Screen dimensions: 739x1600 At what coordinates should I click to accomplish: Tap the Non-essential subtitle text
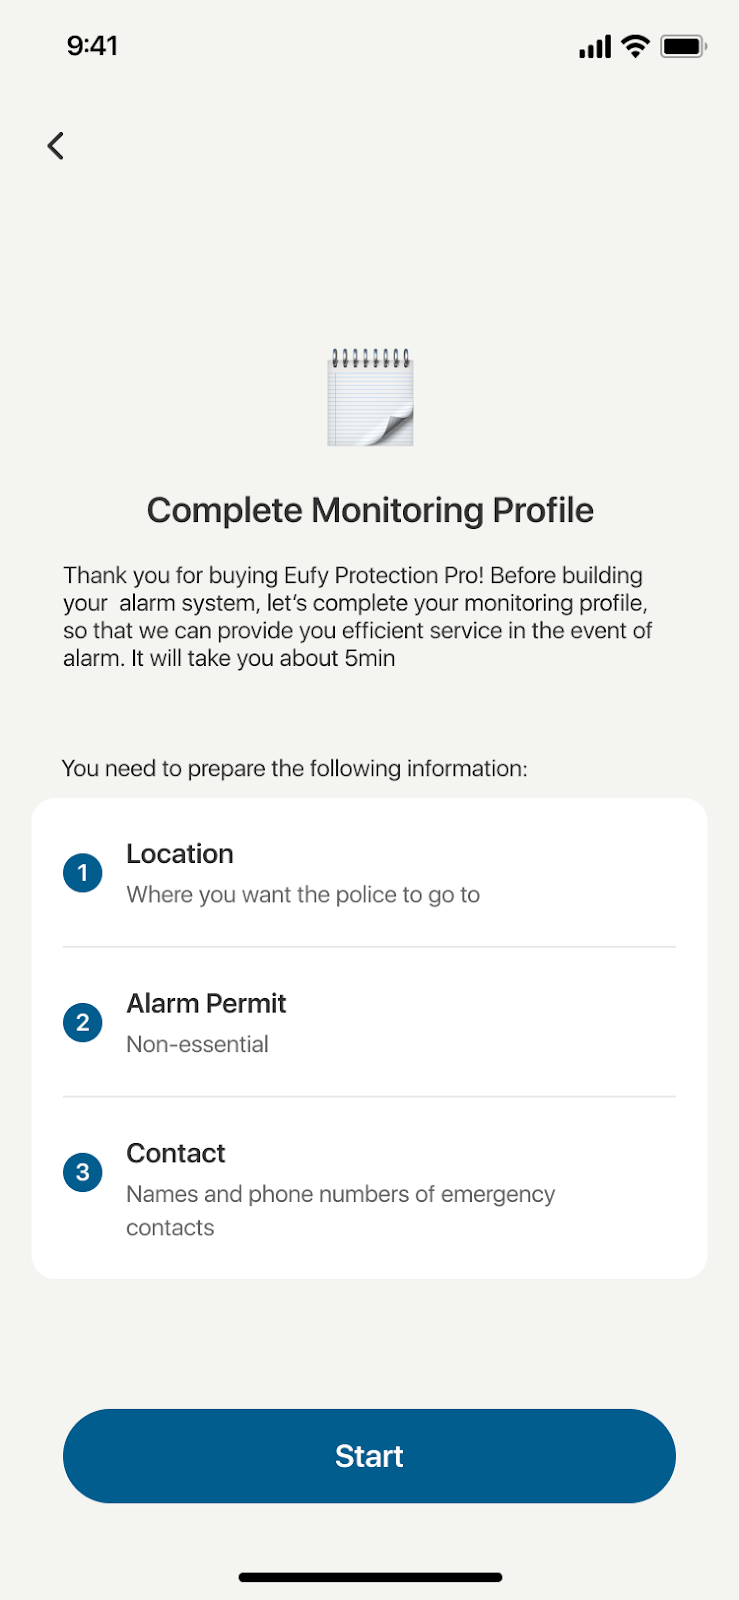197,1045
